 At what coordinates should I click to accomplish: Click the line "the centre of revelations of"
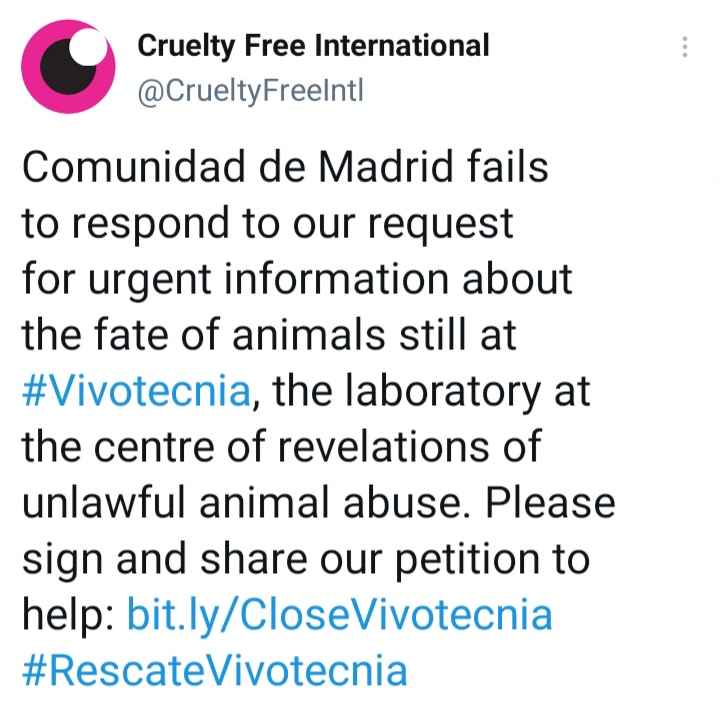(x=281, y=447)
